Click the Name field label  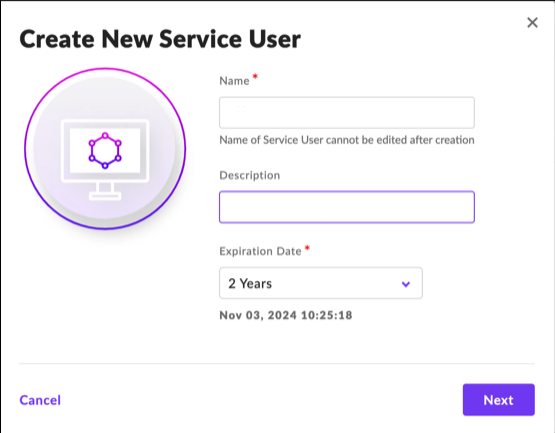[x=234, y=81]
